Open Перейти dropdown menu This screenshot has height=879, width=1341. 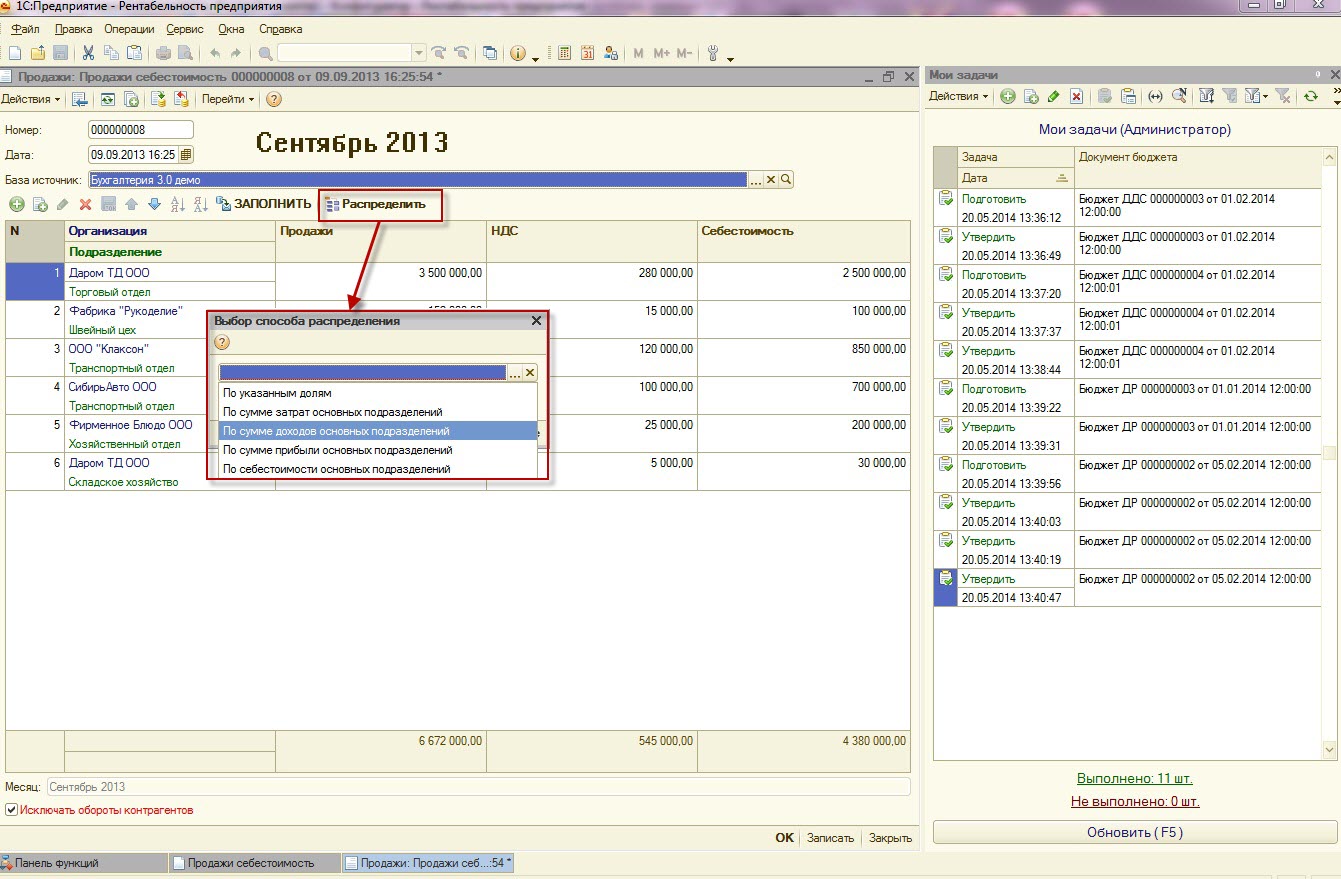228,99
